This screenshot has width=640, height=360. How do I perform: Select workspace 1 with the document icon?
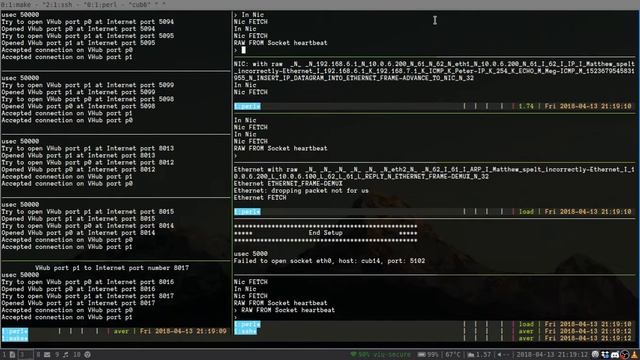point(9,355)
